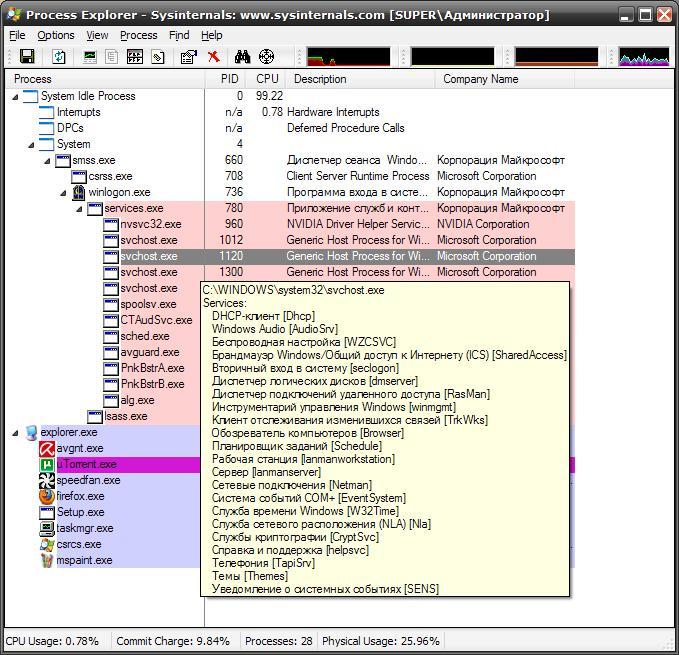This screenshot has width=679, height=655.
Task: Collapse the explorer.exe node
Action: pyautogui.click(x=15, y=433)
